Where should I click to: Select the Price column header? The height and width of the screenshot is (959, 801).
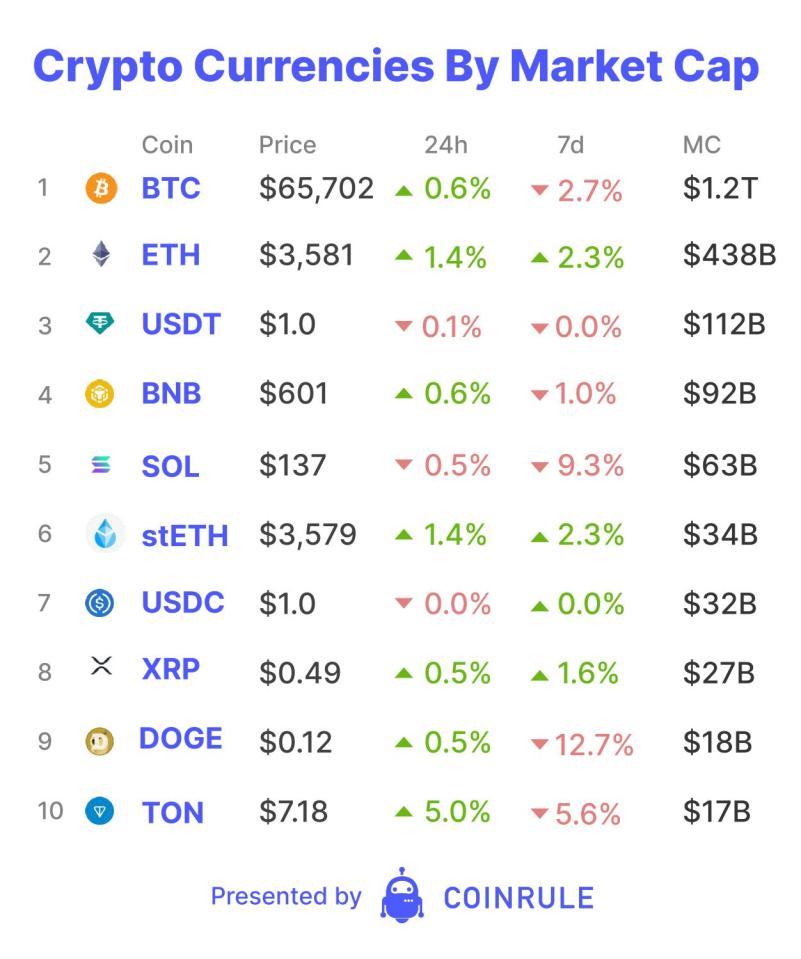[x=287, y=145]
